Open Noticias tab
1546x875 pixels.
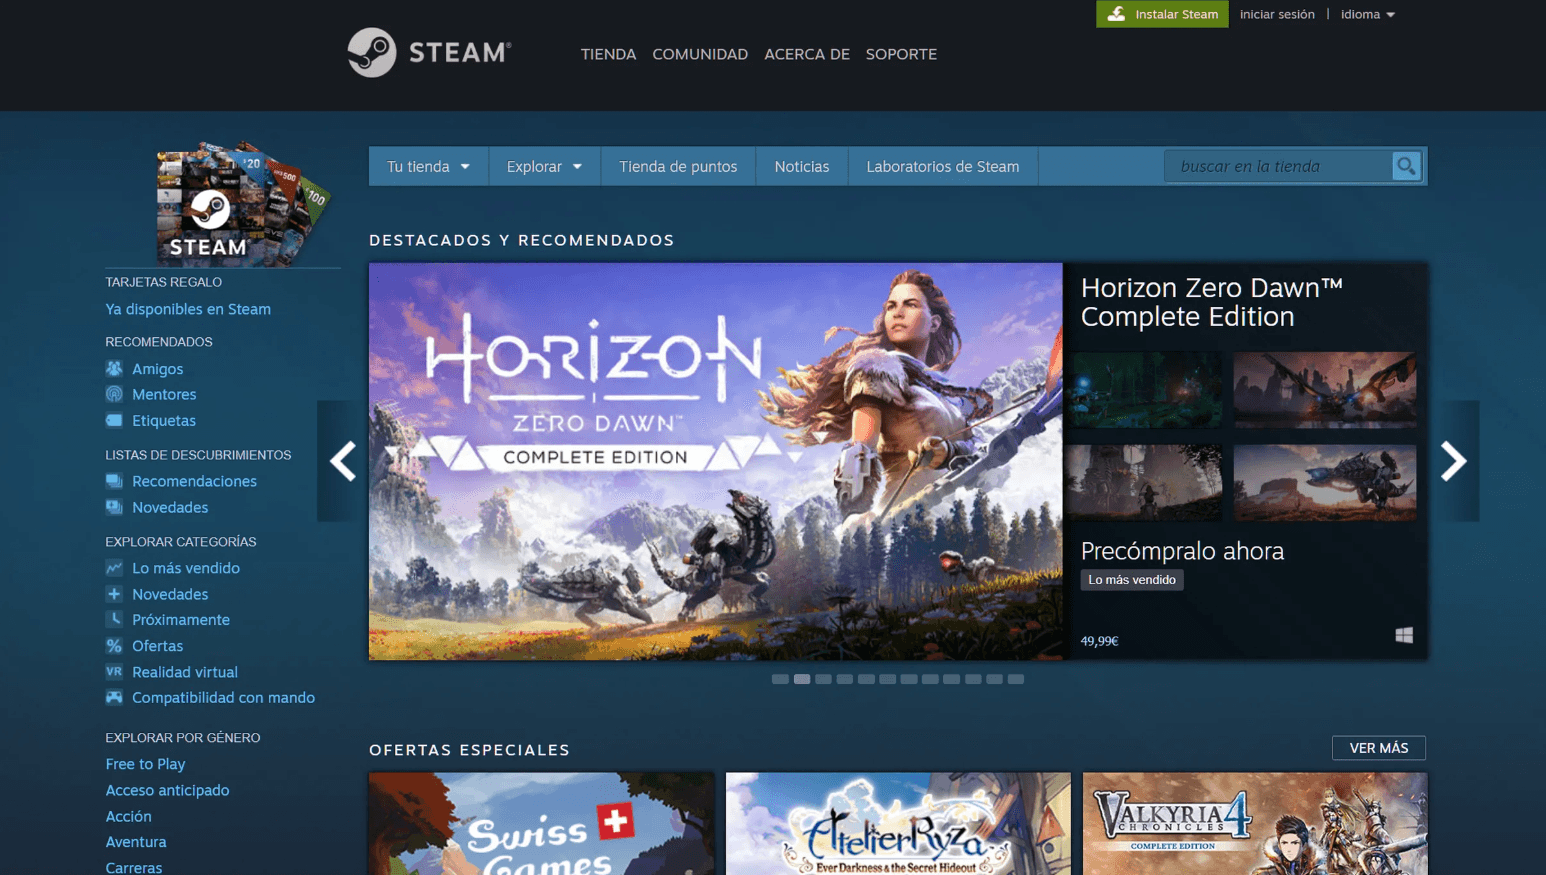pyautogui.click(x=802, y=166)
